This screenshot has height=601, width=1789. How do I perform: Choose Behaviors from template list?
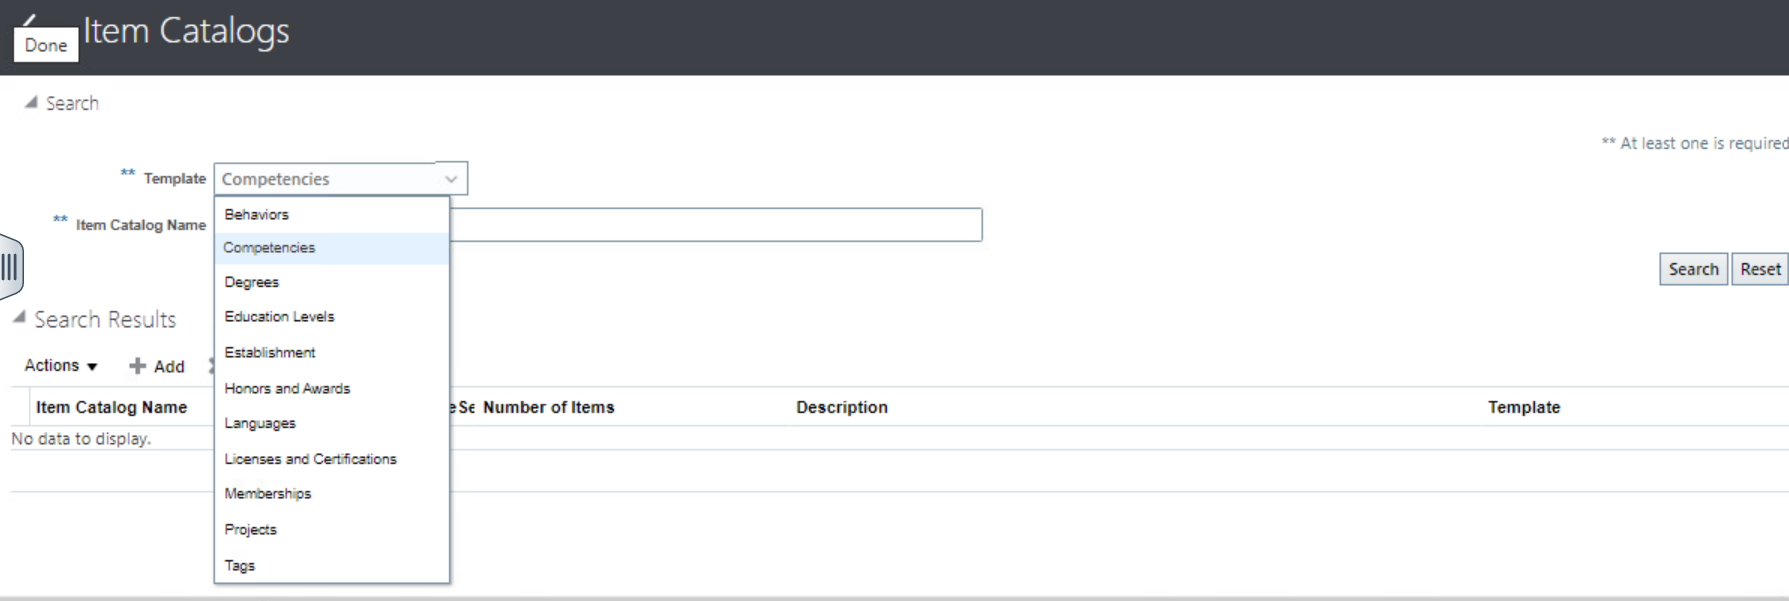point(332,215)
